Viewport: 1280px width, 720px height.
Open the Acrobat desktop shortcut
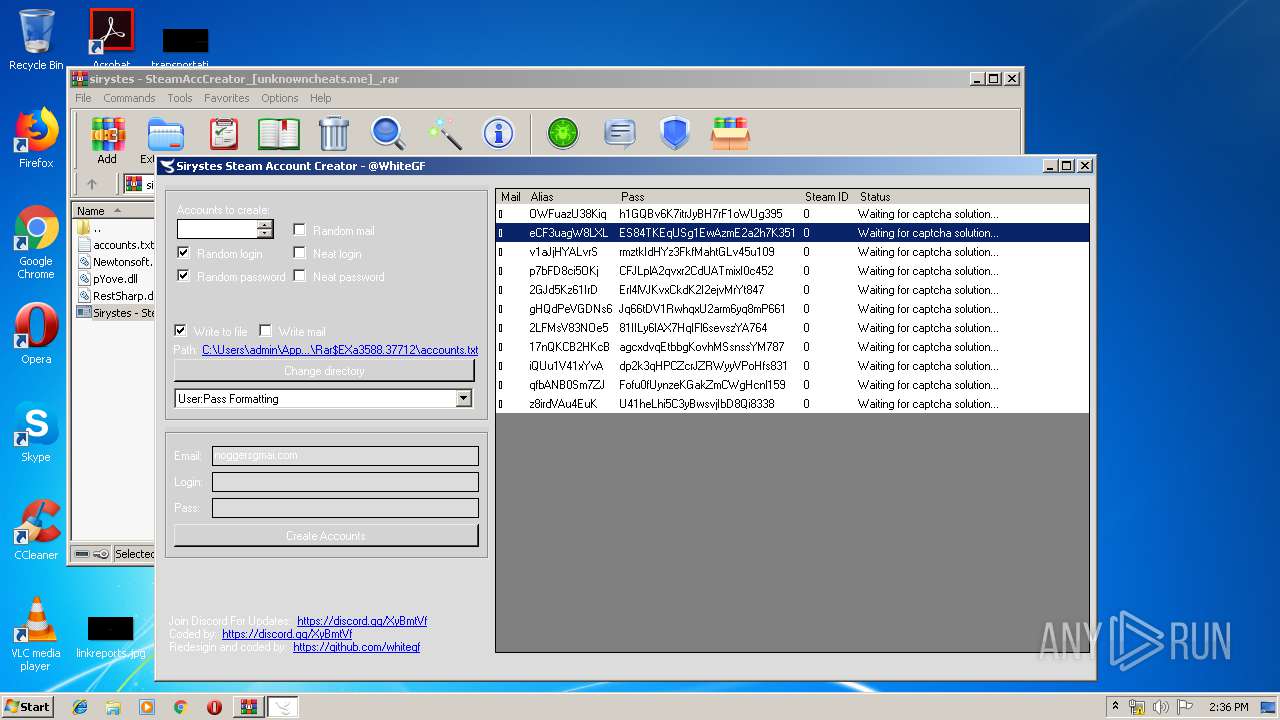[111, 40]
